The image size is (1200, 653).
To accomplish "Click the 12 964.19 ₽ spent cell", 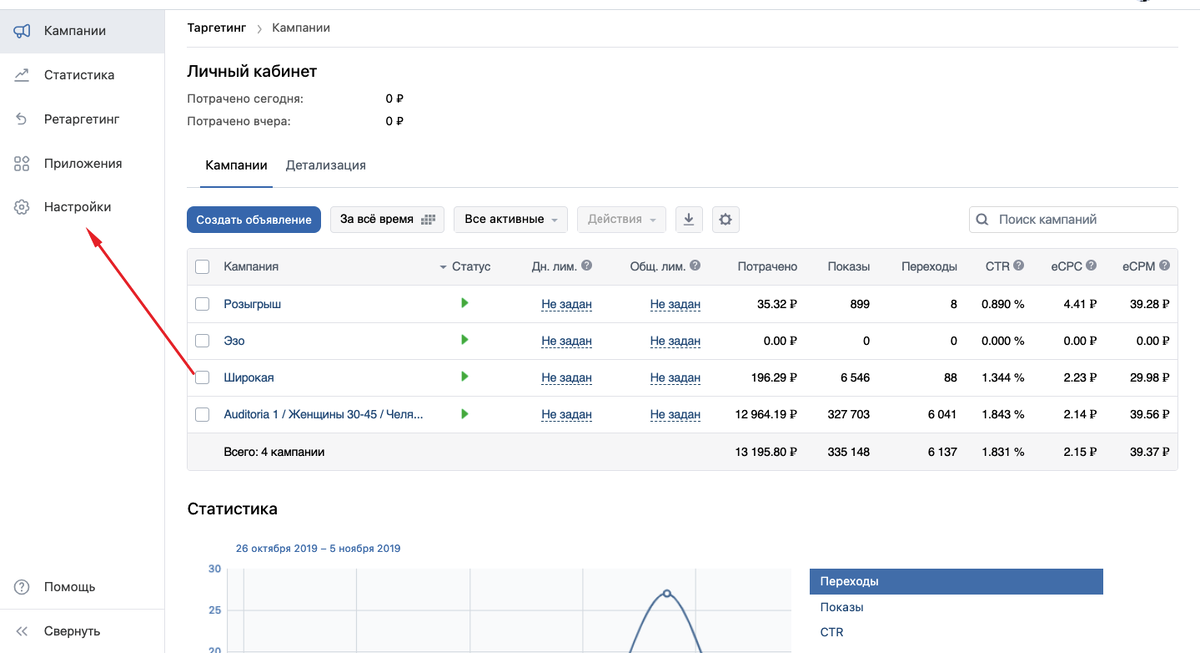I will 766,415.
